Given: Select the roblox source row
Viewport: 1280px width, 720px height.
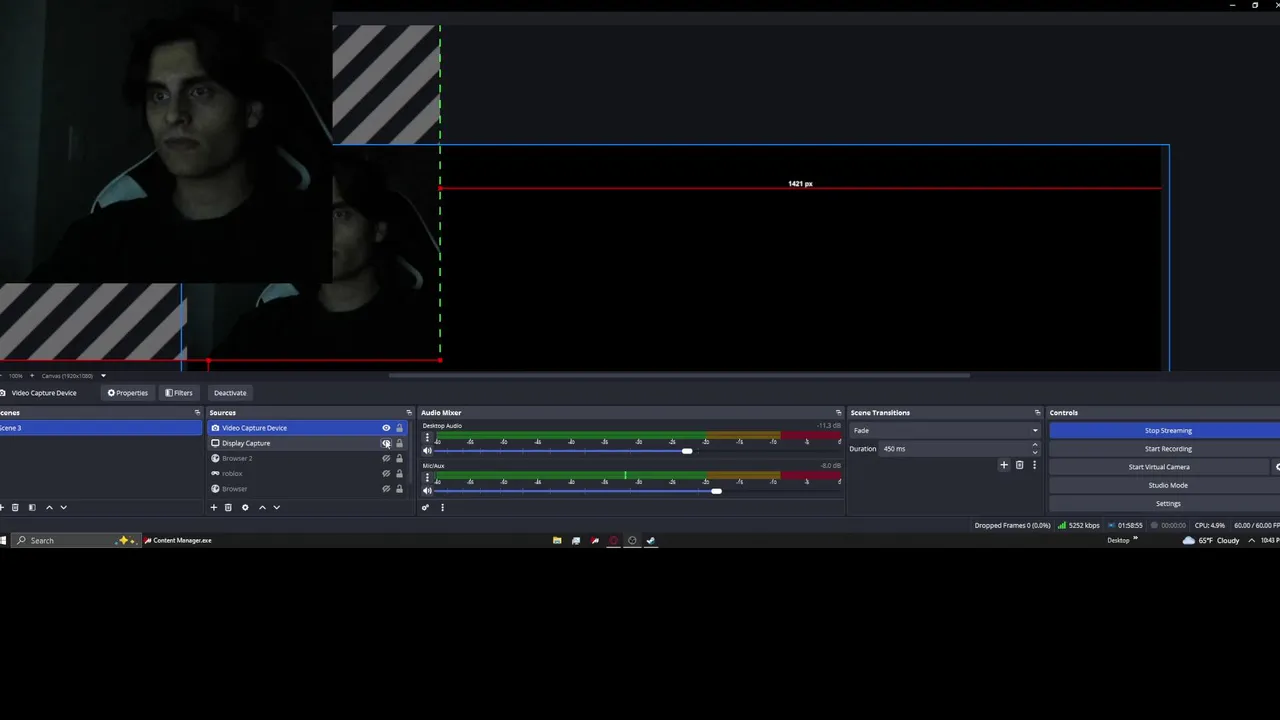Looking at the screenshot, I should click(307, 473).
